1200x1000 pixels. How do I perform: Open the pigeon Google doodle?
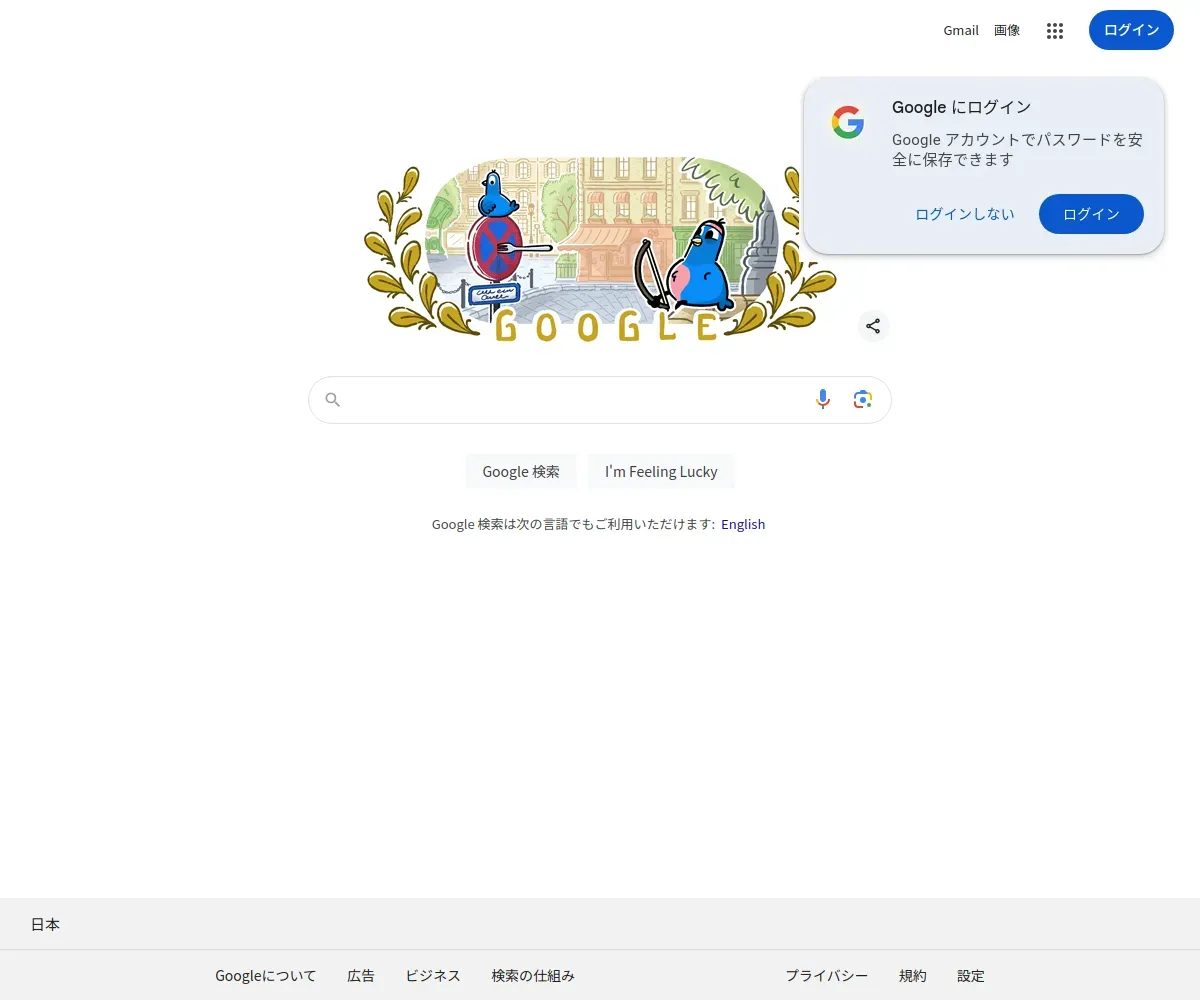[x=600, y=249]
